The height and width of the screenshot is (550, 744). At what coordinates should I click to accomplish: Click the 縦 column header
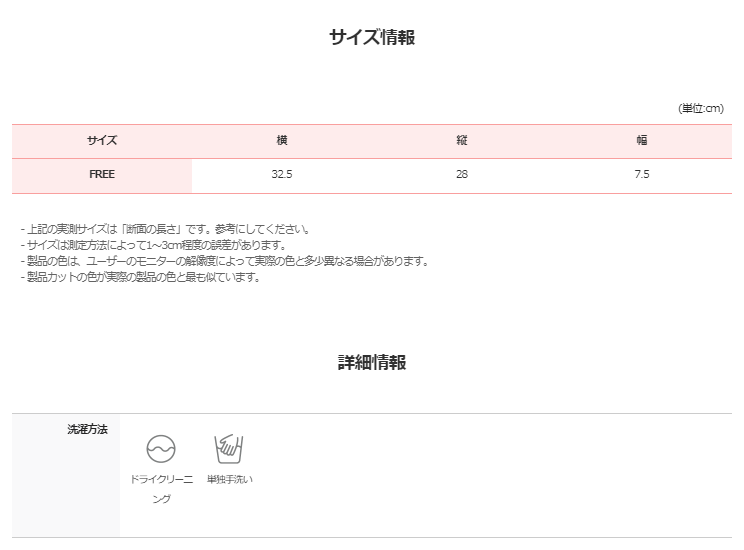coord(462,140)
